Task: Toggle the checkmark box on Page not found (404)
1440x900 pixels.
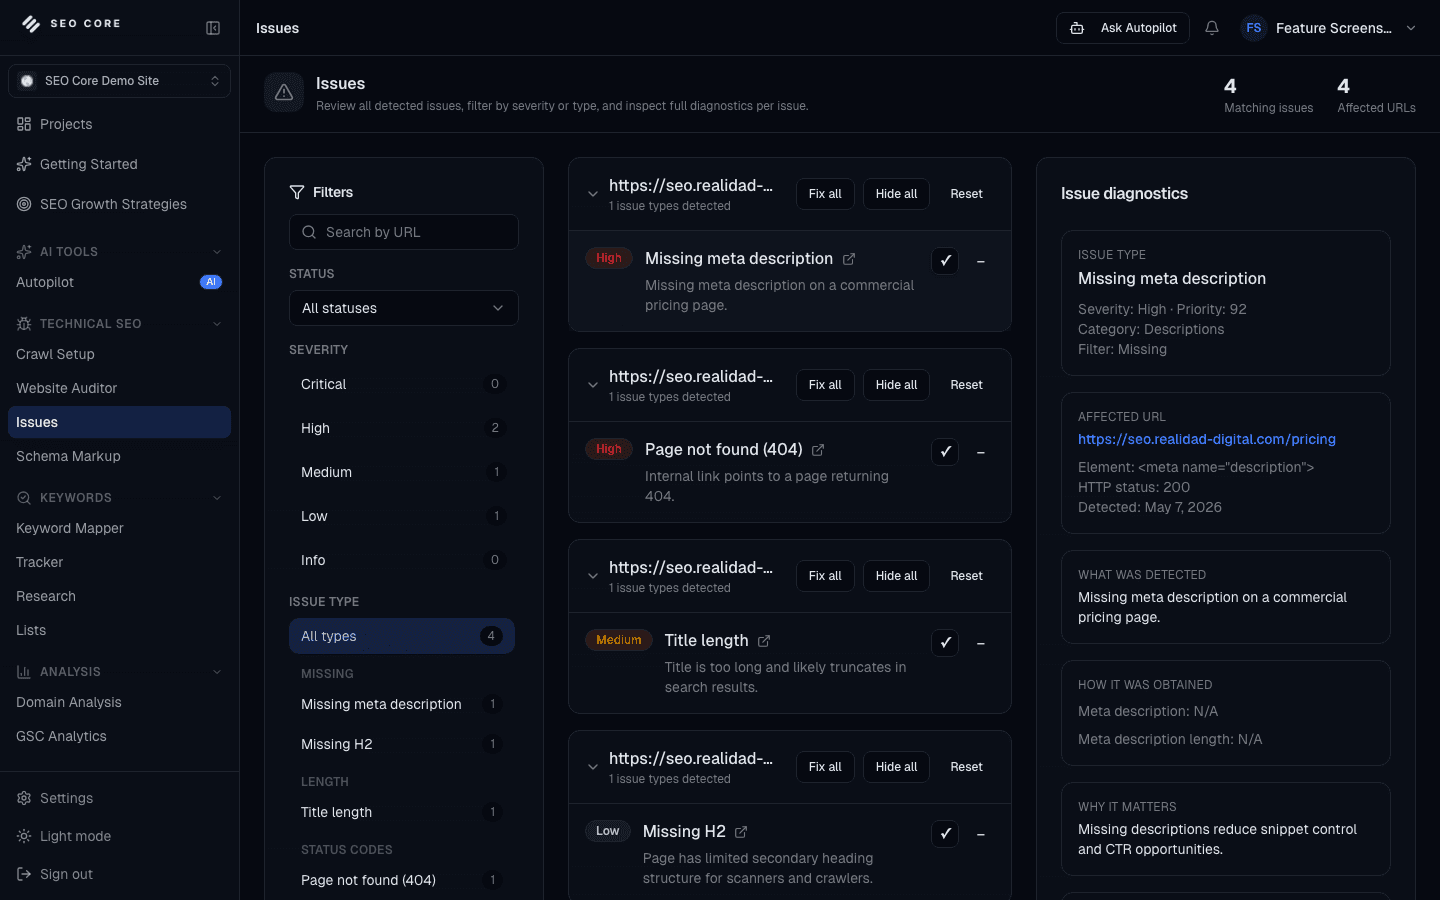Action: (x=945, y=452)
